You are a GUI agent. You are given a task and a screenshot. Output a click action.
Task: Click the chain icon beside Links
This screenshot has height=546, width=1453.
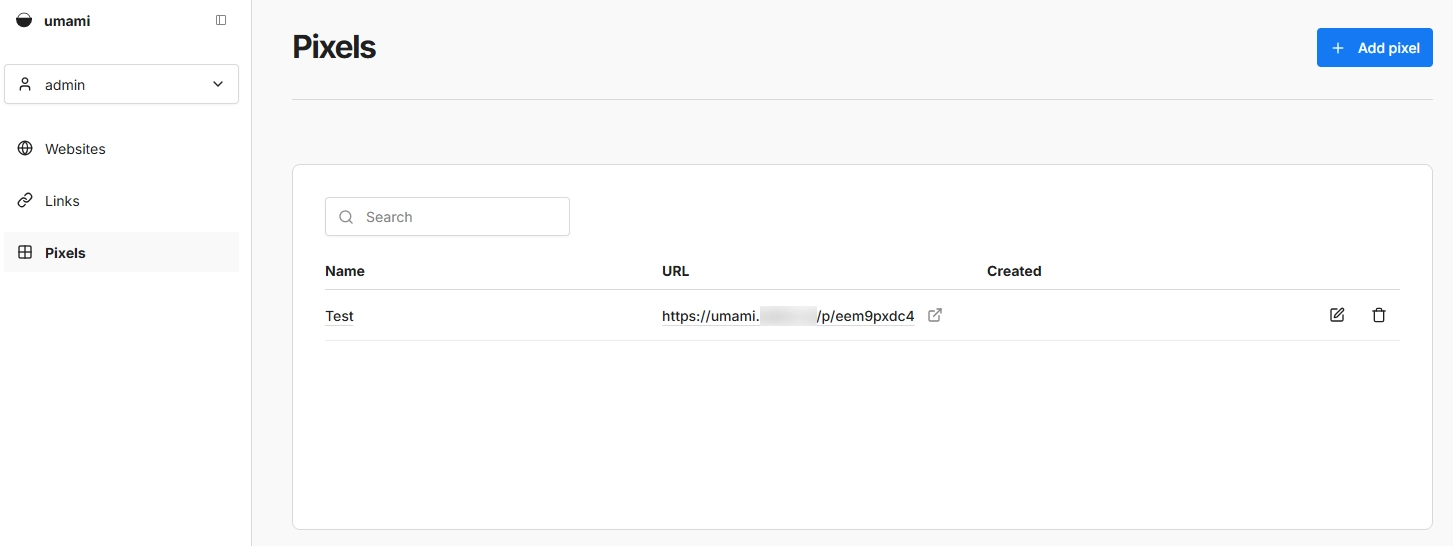coord(25,201)
